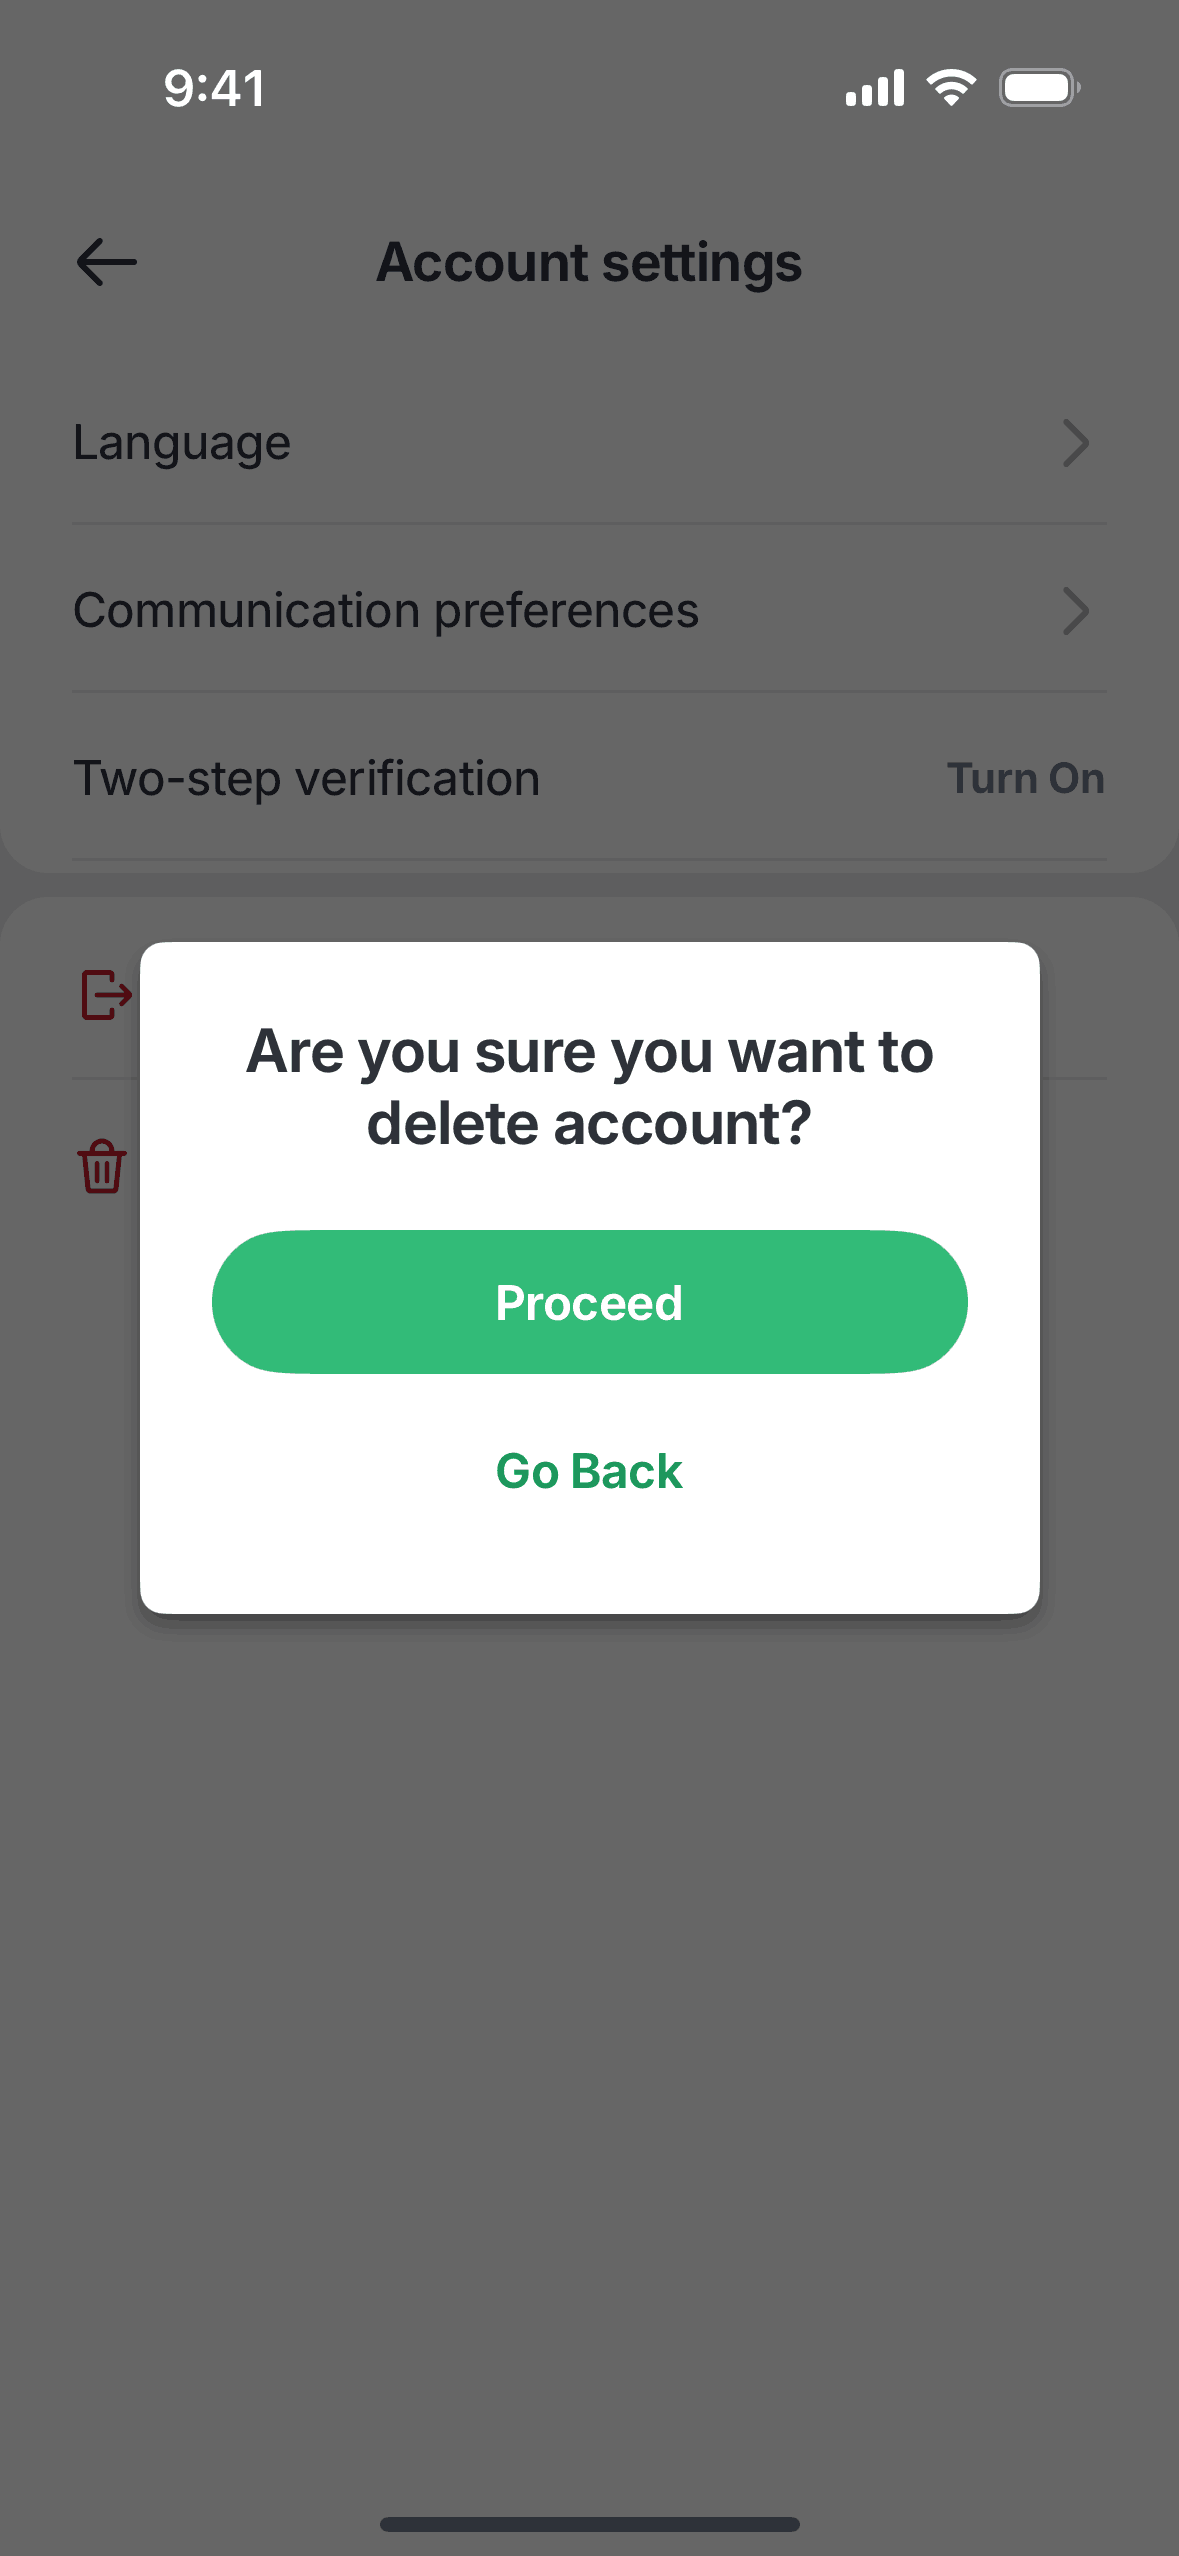Confirm deletion with the Proceed button
The height and width of the screenshot is (2556, 1179).
589,1302
